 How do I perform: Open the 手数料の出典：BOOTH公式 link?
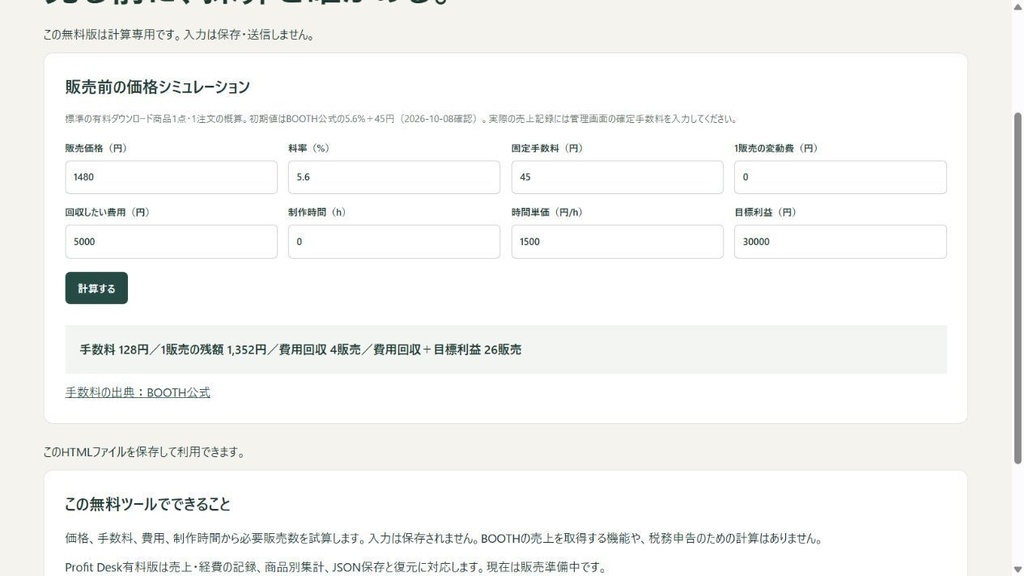click(138, 392)
